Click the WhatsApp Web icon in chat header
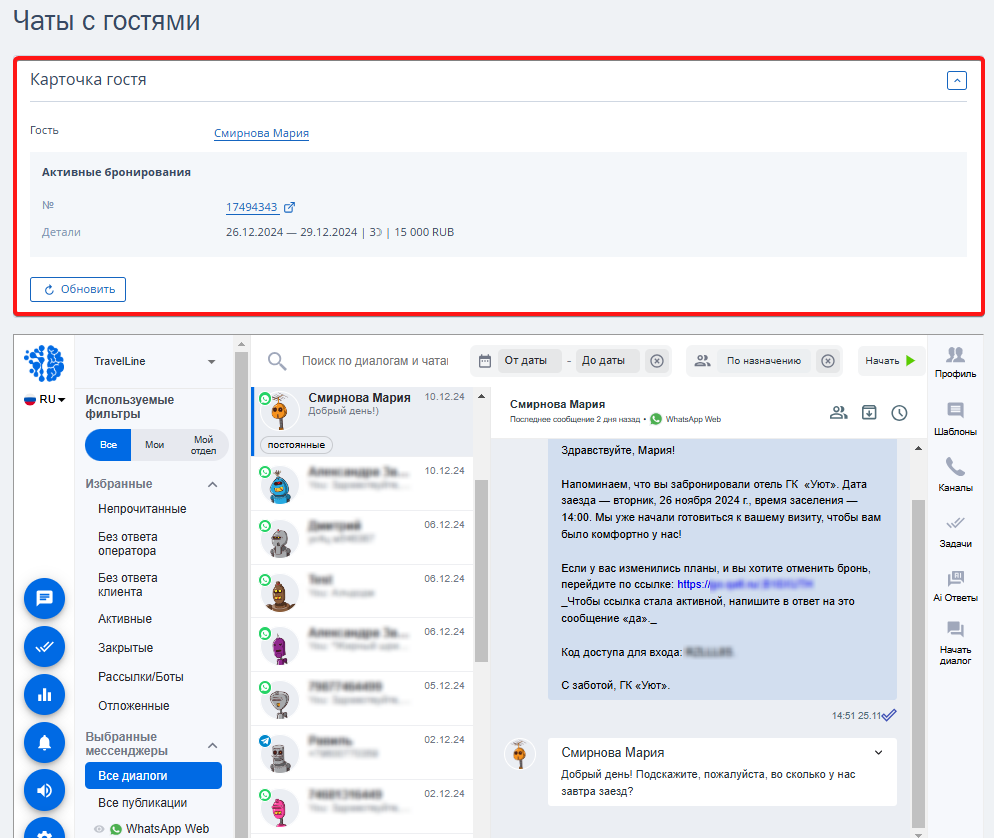 click(656, 419)
